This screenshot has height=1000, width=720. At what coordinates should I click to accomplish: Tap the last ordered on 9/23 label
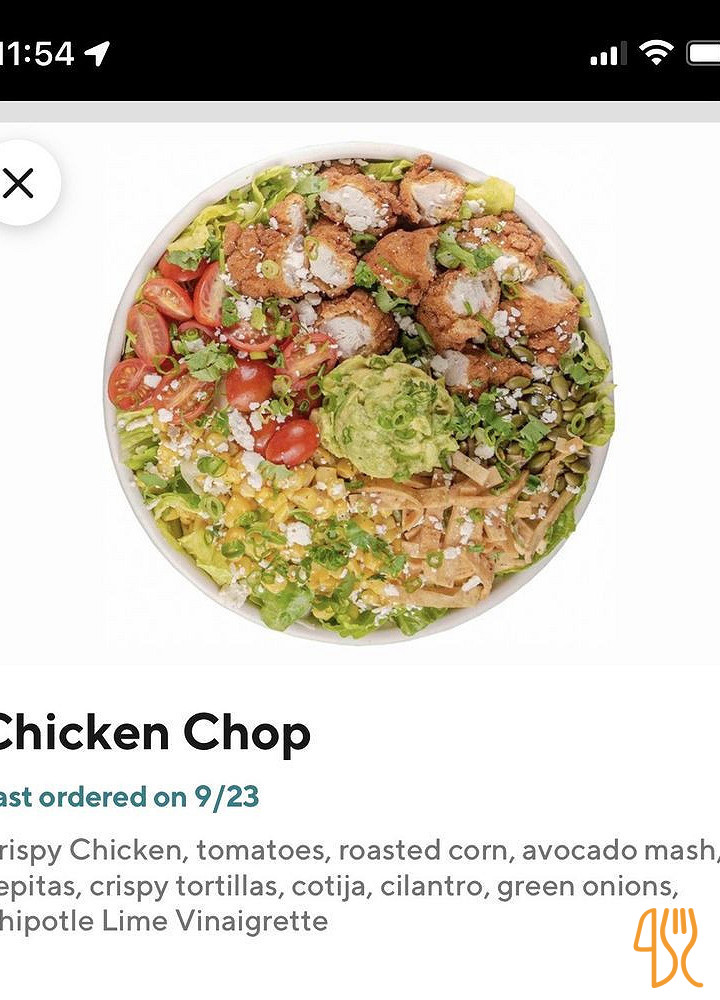tap(129, 797)
